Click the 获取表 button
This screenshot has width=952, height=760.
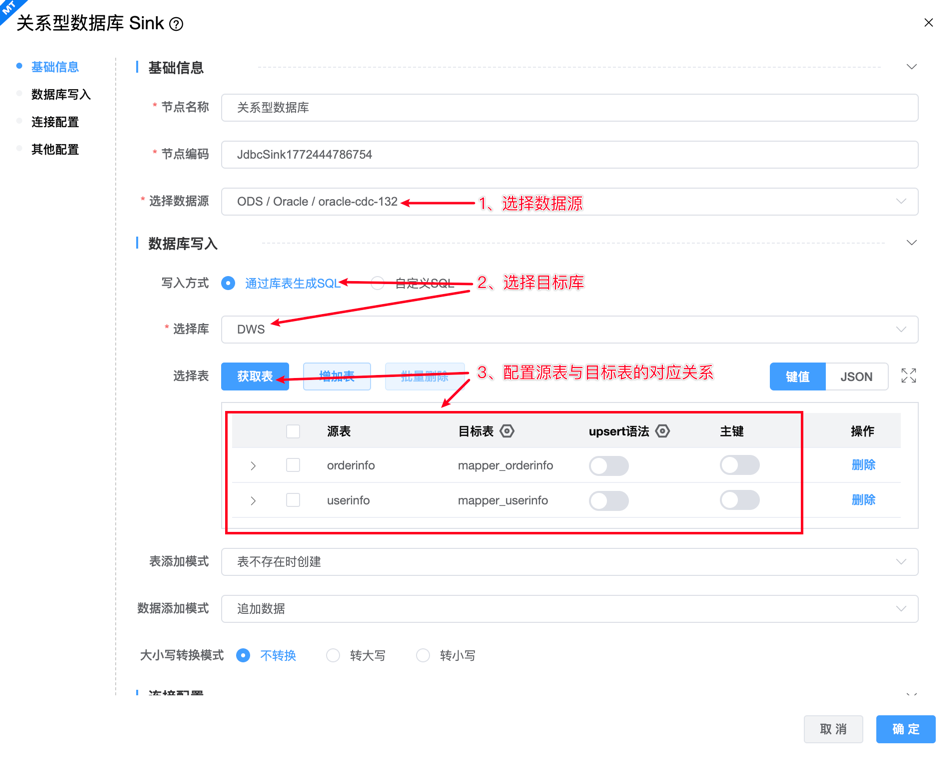(x=255, y=377)
